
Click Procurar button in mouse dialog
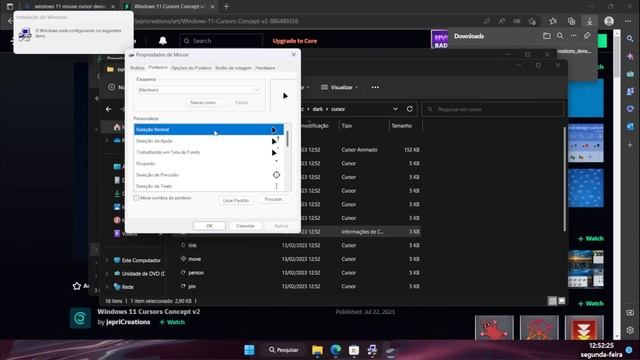coord(274,200)
